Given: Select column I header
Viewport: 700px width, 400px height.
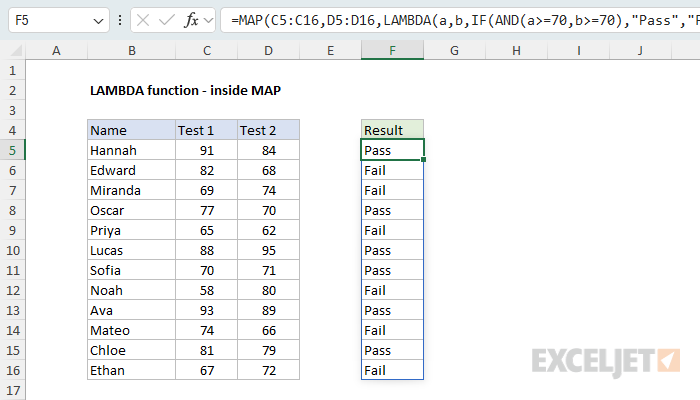Looking at the screenshot, I should 578,50.
